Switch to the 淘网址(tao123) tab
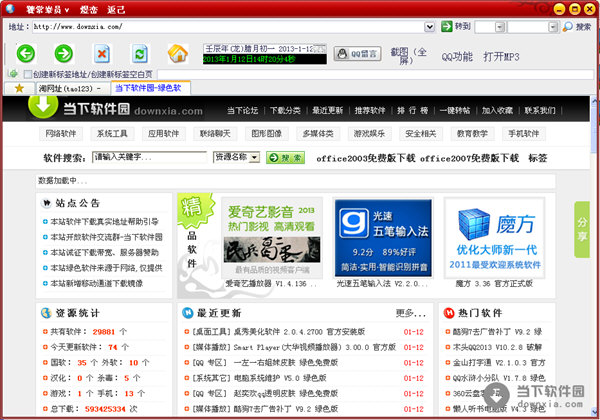Screen dimensions: 600x420 tap(73, 89)
